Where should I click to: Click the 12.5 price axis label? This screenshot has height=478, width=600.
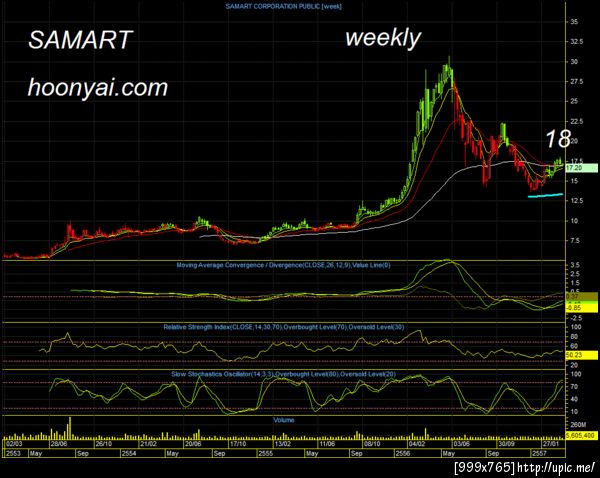point(577,201)
